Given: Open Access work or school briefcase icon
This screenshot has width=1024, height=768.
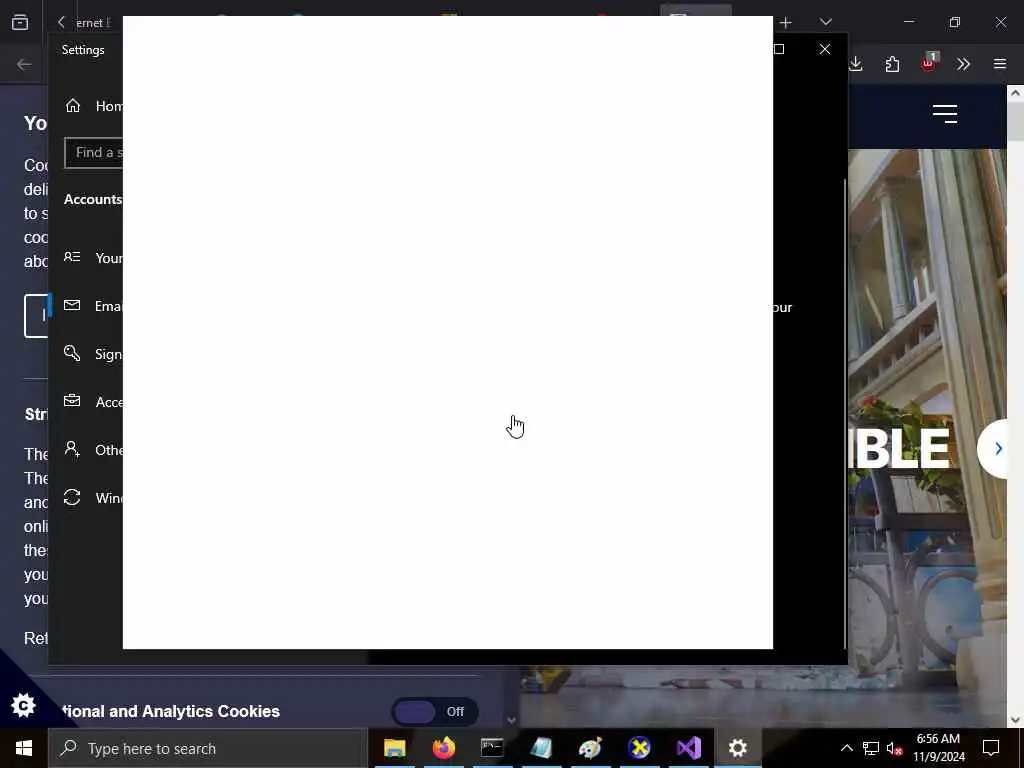Looking at the screenshot, I should point(72,400).
